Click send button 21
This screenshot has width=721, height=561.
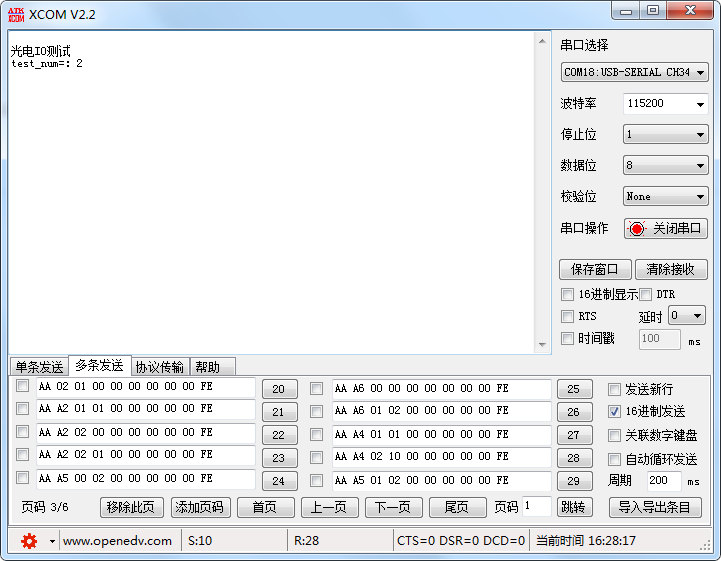point(280,412)
